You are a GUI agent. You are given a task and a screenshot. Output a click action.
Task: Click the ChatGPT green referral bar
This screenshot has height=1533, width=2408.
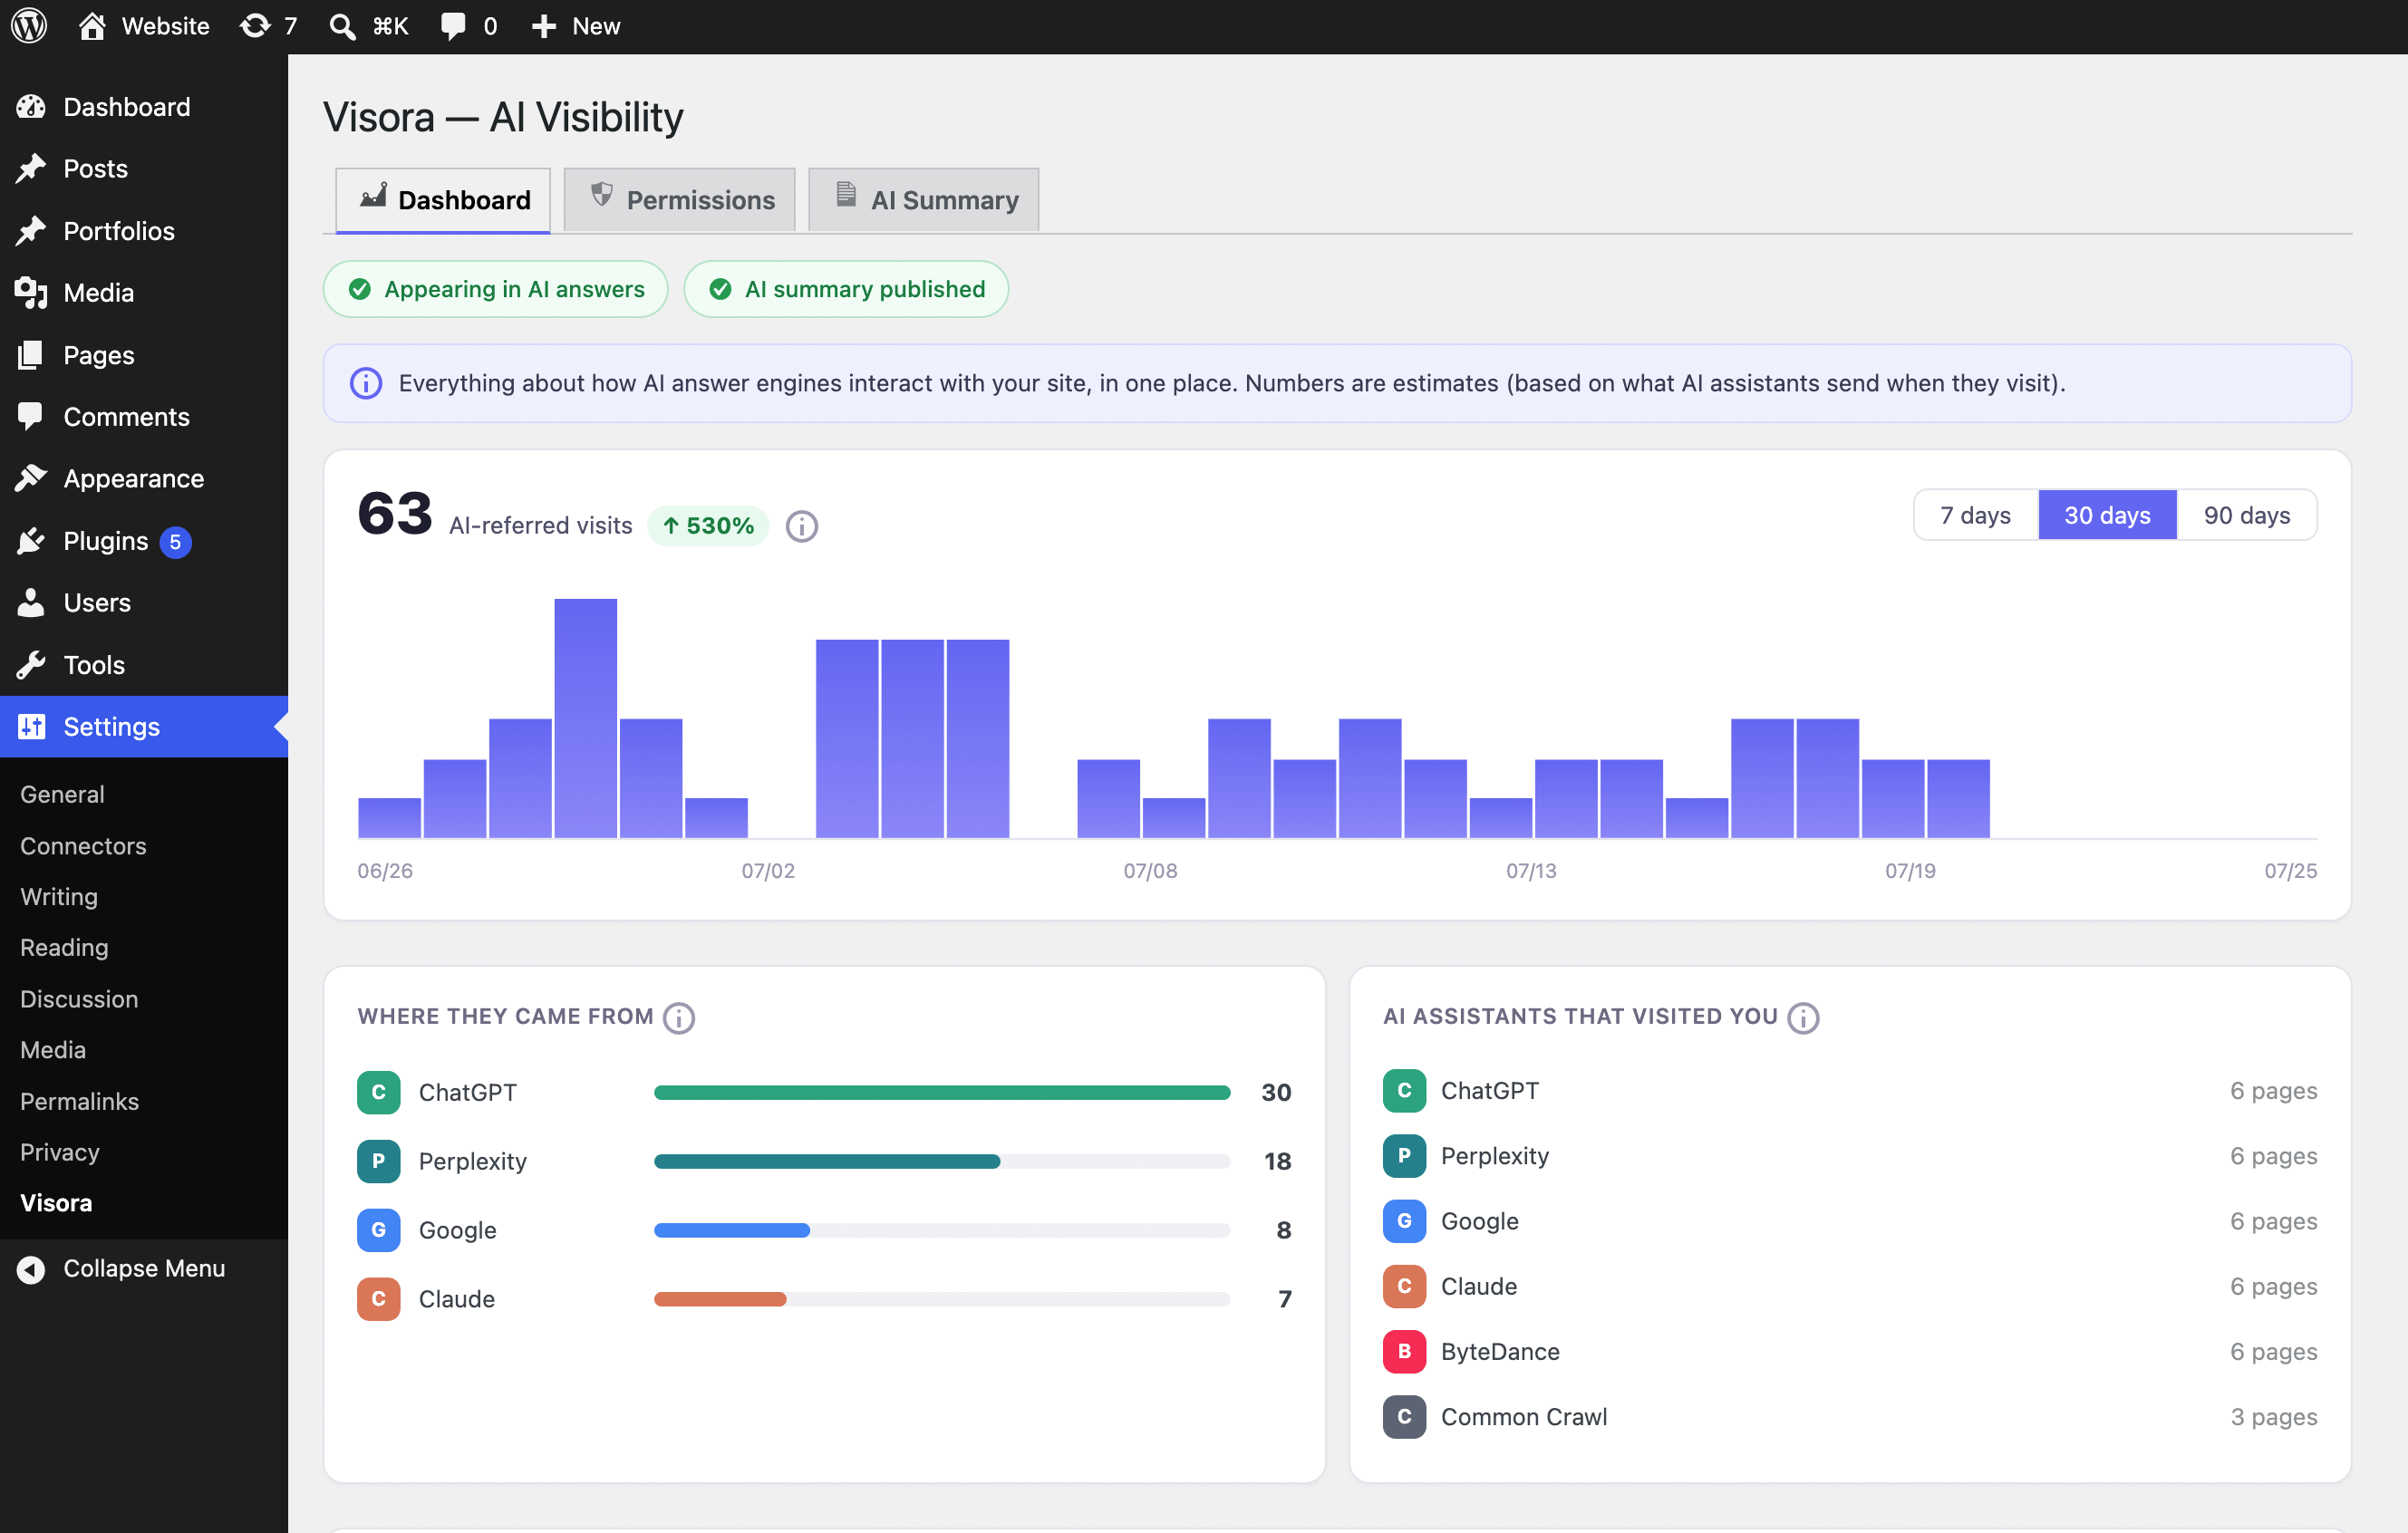point(942,1093)
